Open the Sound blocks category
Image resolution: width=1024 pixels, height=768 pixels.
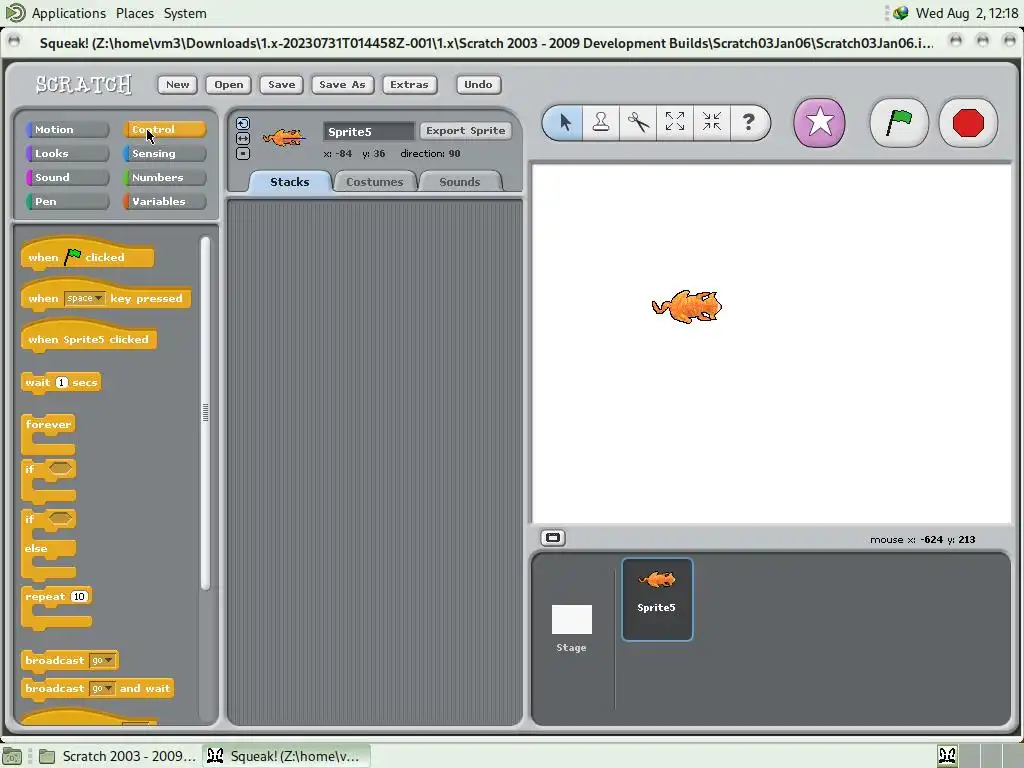[x=67, y=178]
